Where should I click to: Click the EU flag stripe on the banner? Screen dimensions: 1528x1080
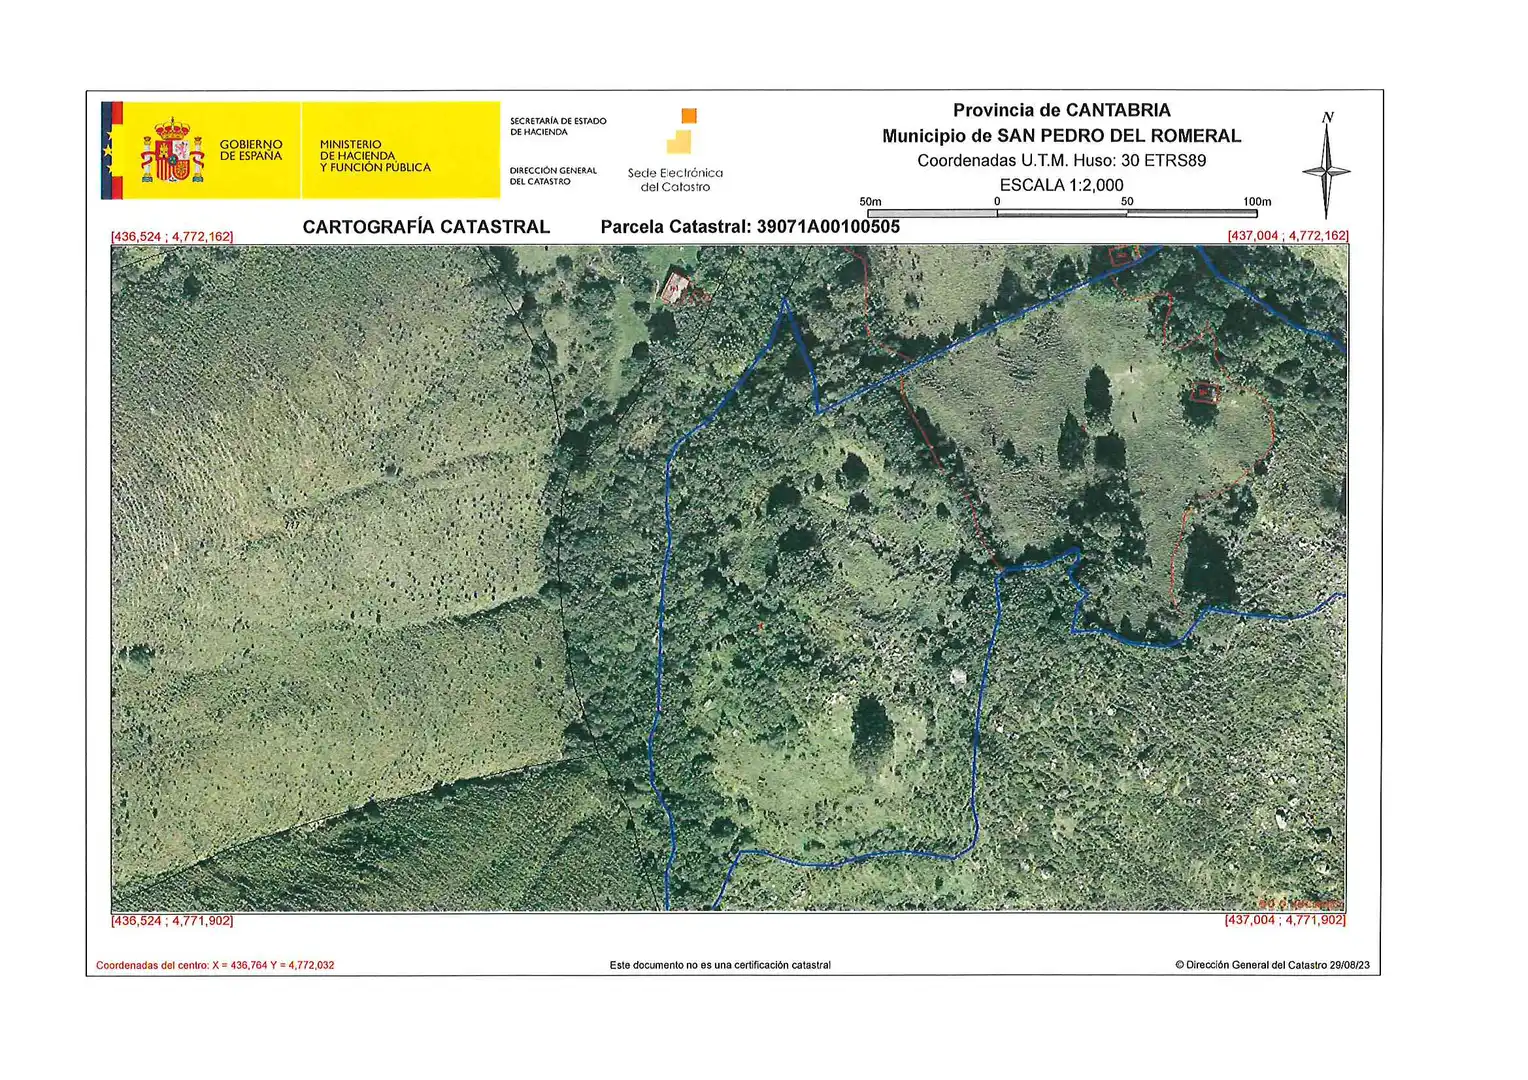coord(106,150)
